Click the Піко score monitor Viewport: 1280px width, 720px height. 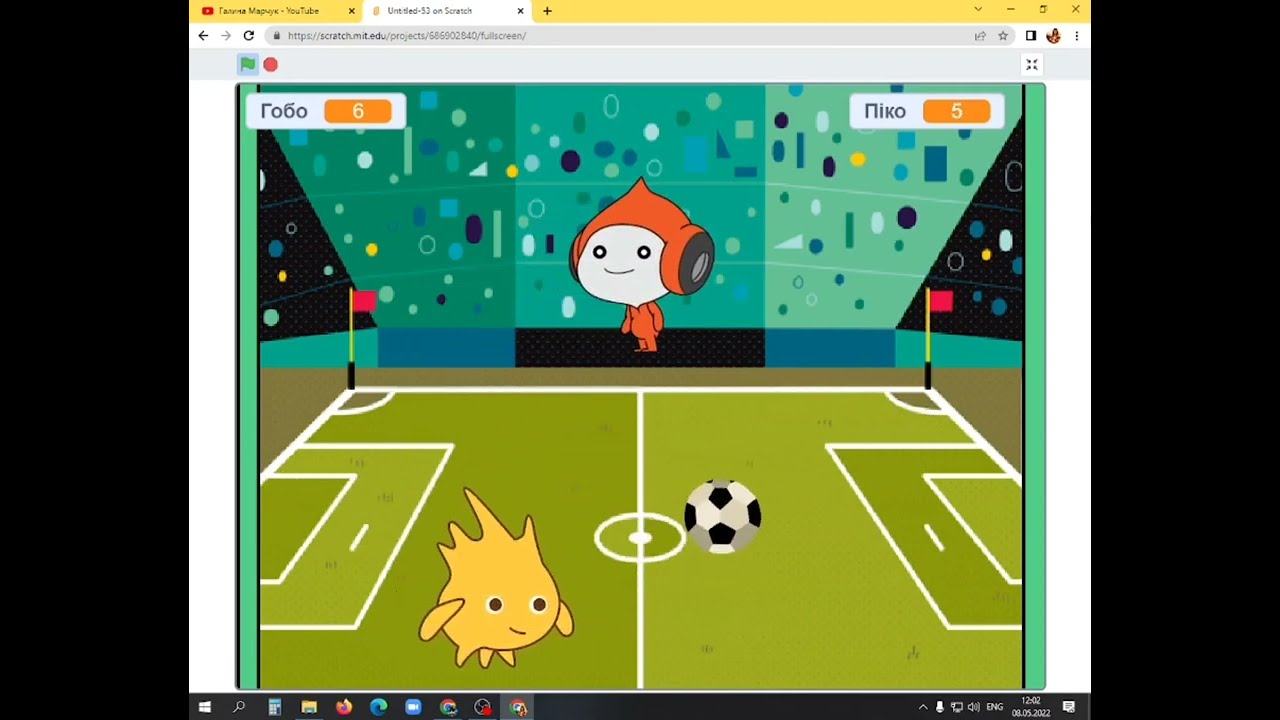coord(926,111)
